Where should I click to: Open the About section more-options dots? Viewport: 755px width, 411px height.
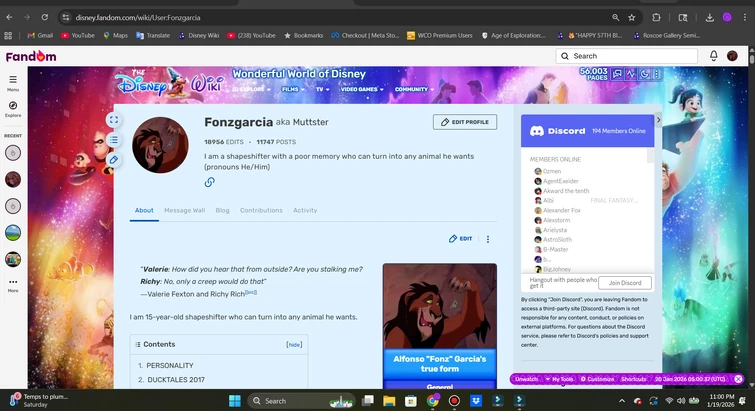coord(488,239)
